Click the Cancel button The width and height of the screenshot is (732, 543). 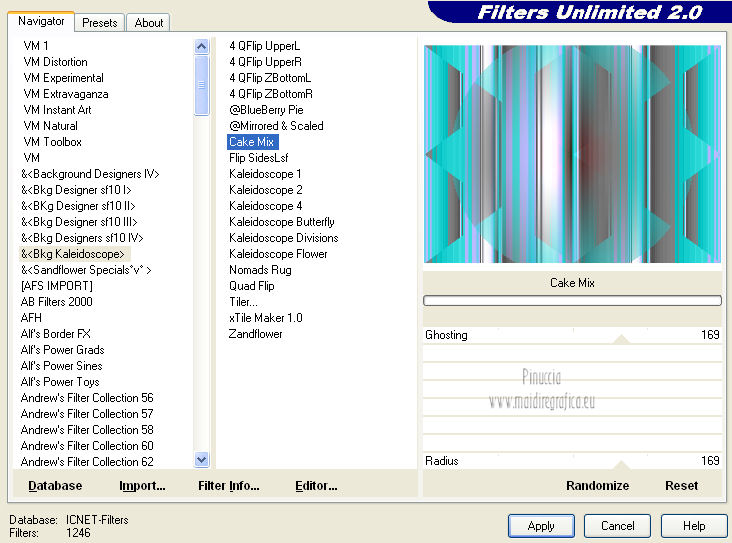tap(617, 526)
